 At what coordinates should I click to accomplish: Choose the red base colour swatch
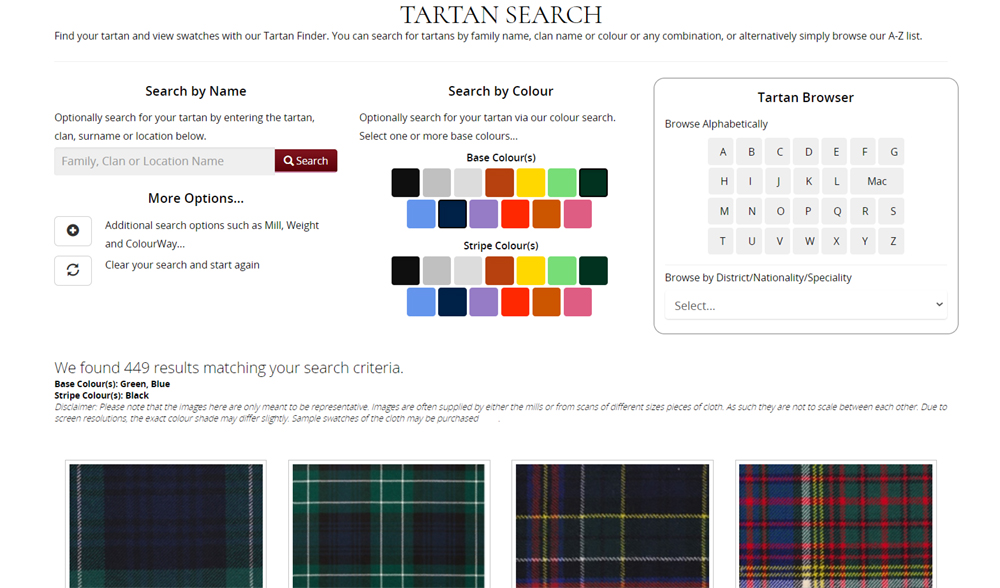[515, 214]
